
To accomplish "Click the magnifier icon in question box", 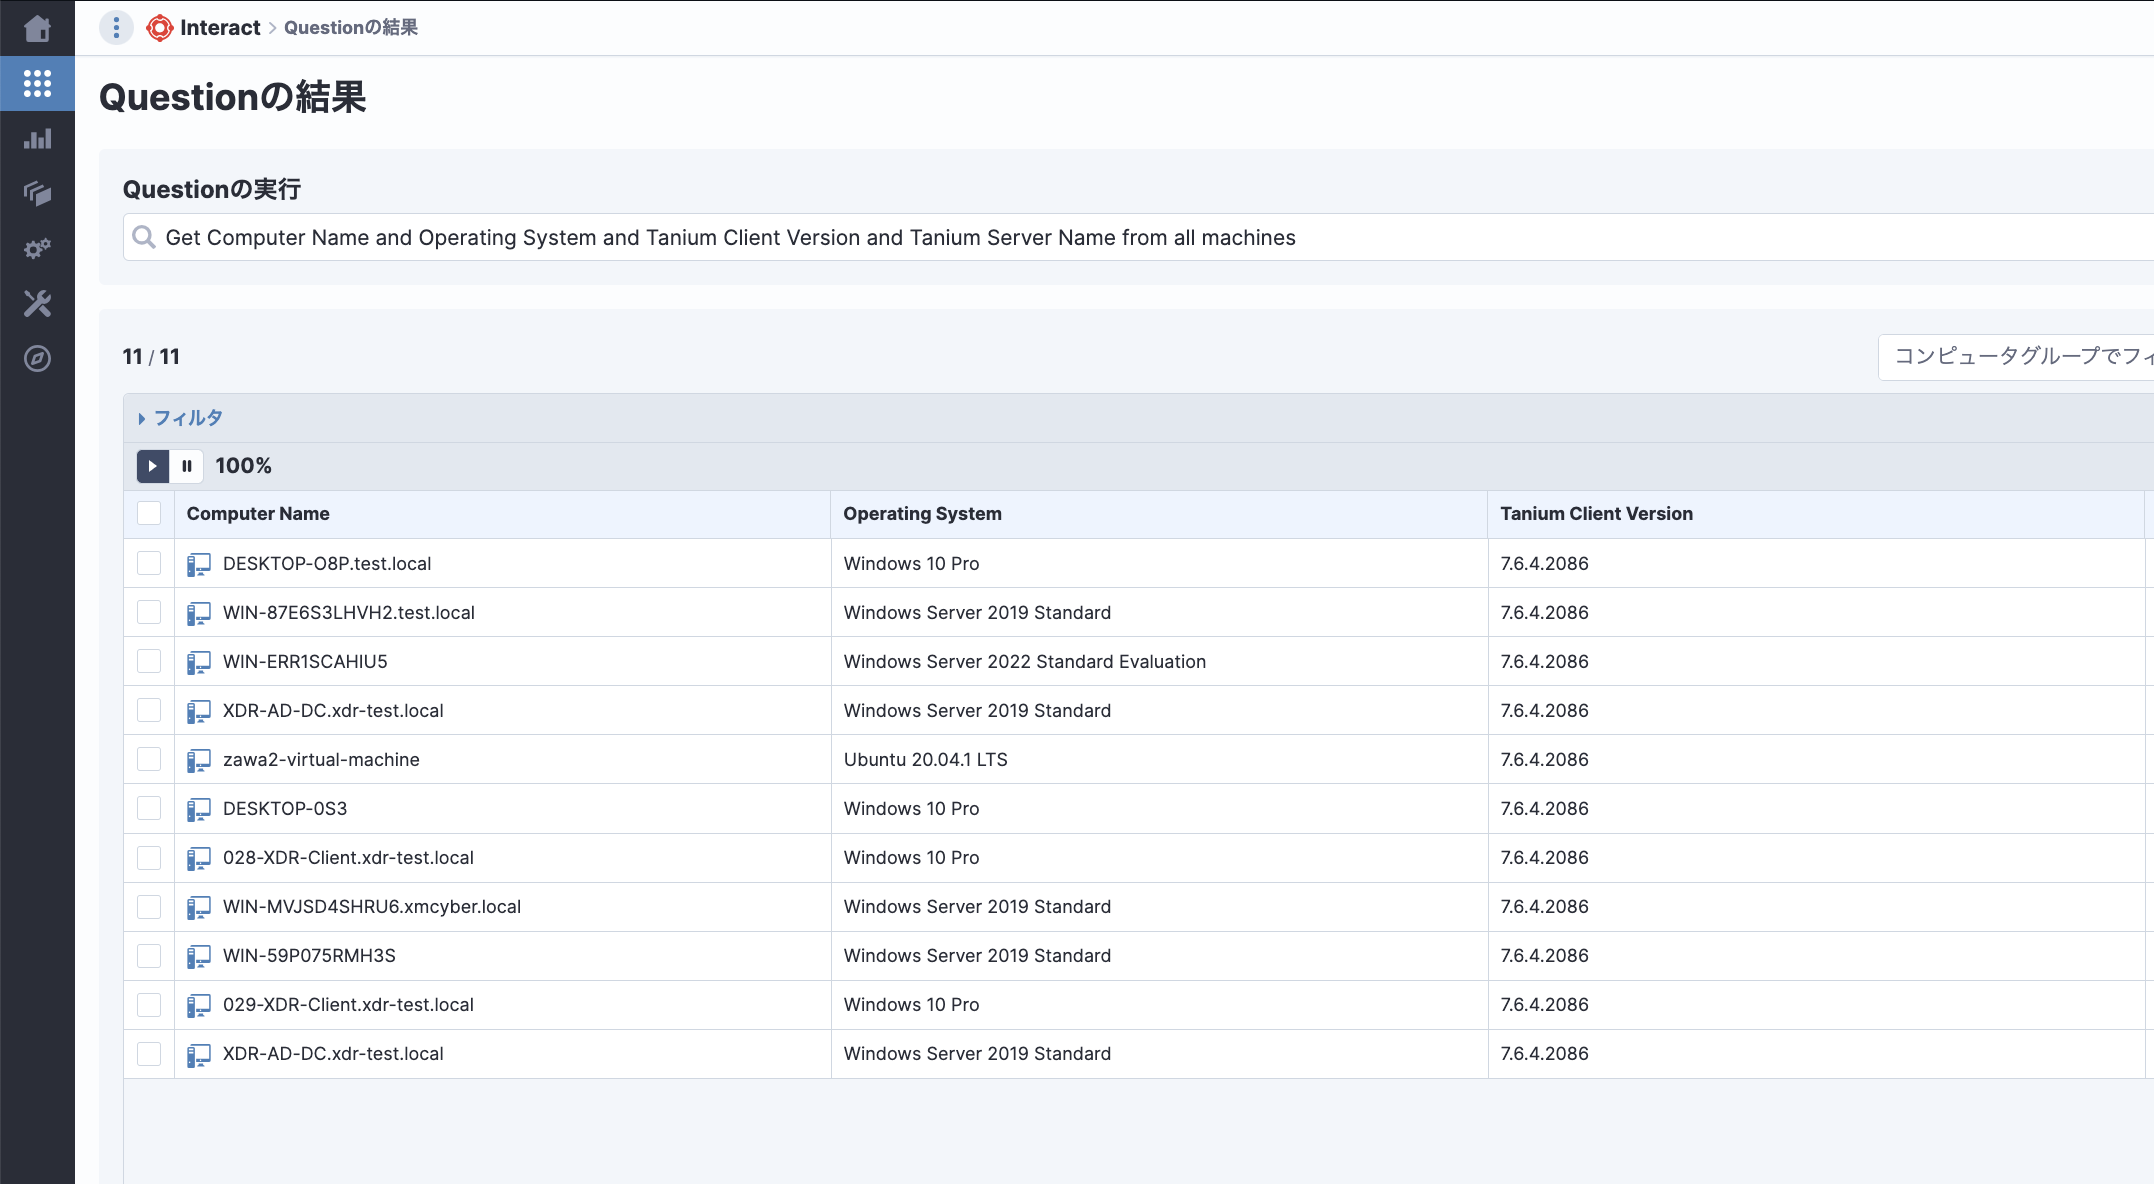I will [x=144, y=237].
